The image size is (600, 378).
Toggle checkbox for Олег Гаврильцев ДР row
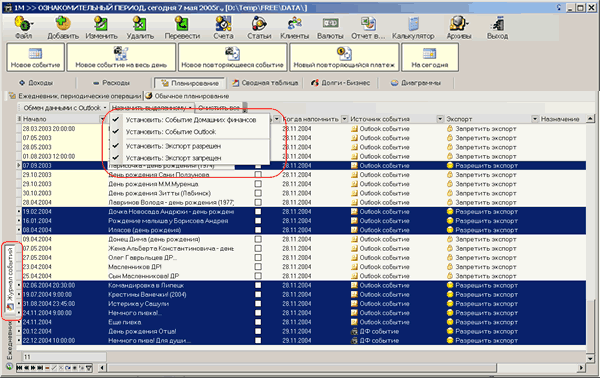click(x=258, y=257)
